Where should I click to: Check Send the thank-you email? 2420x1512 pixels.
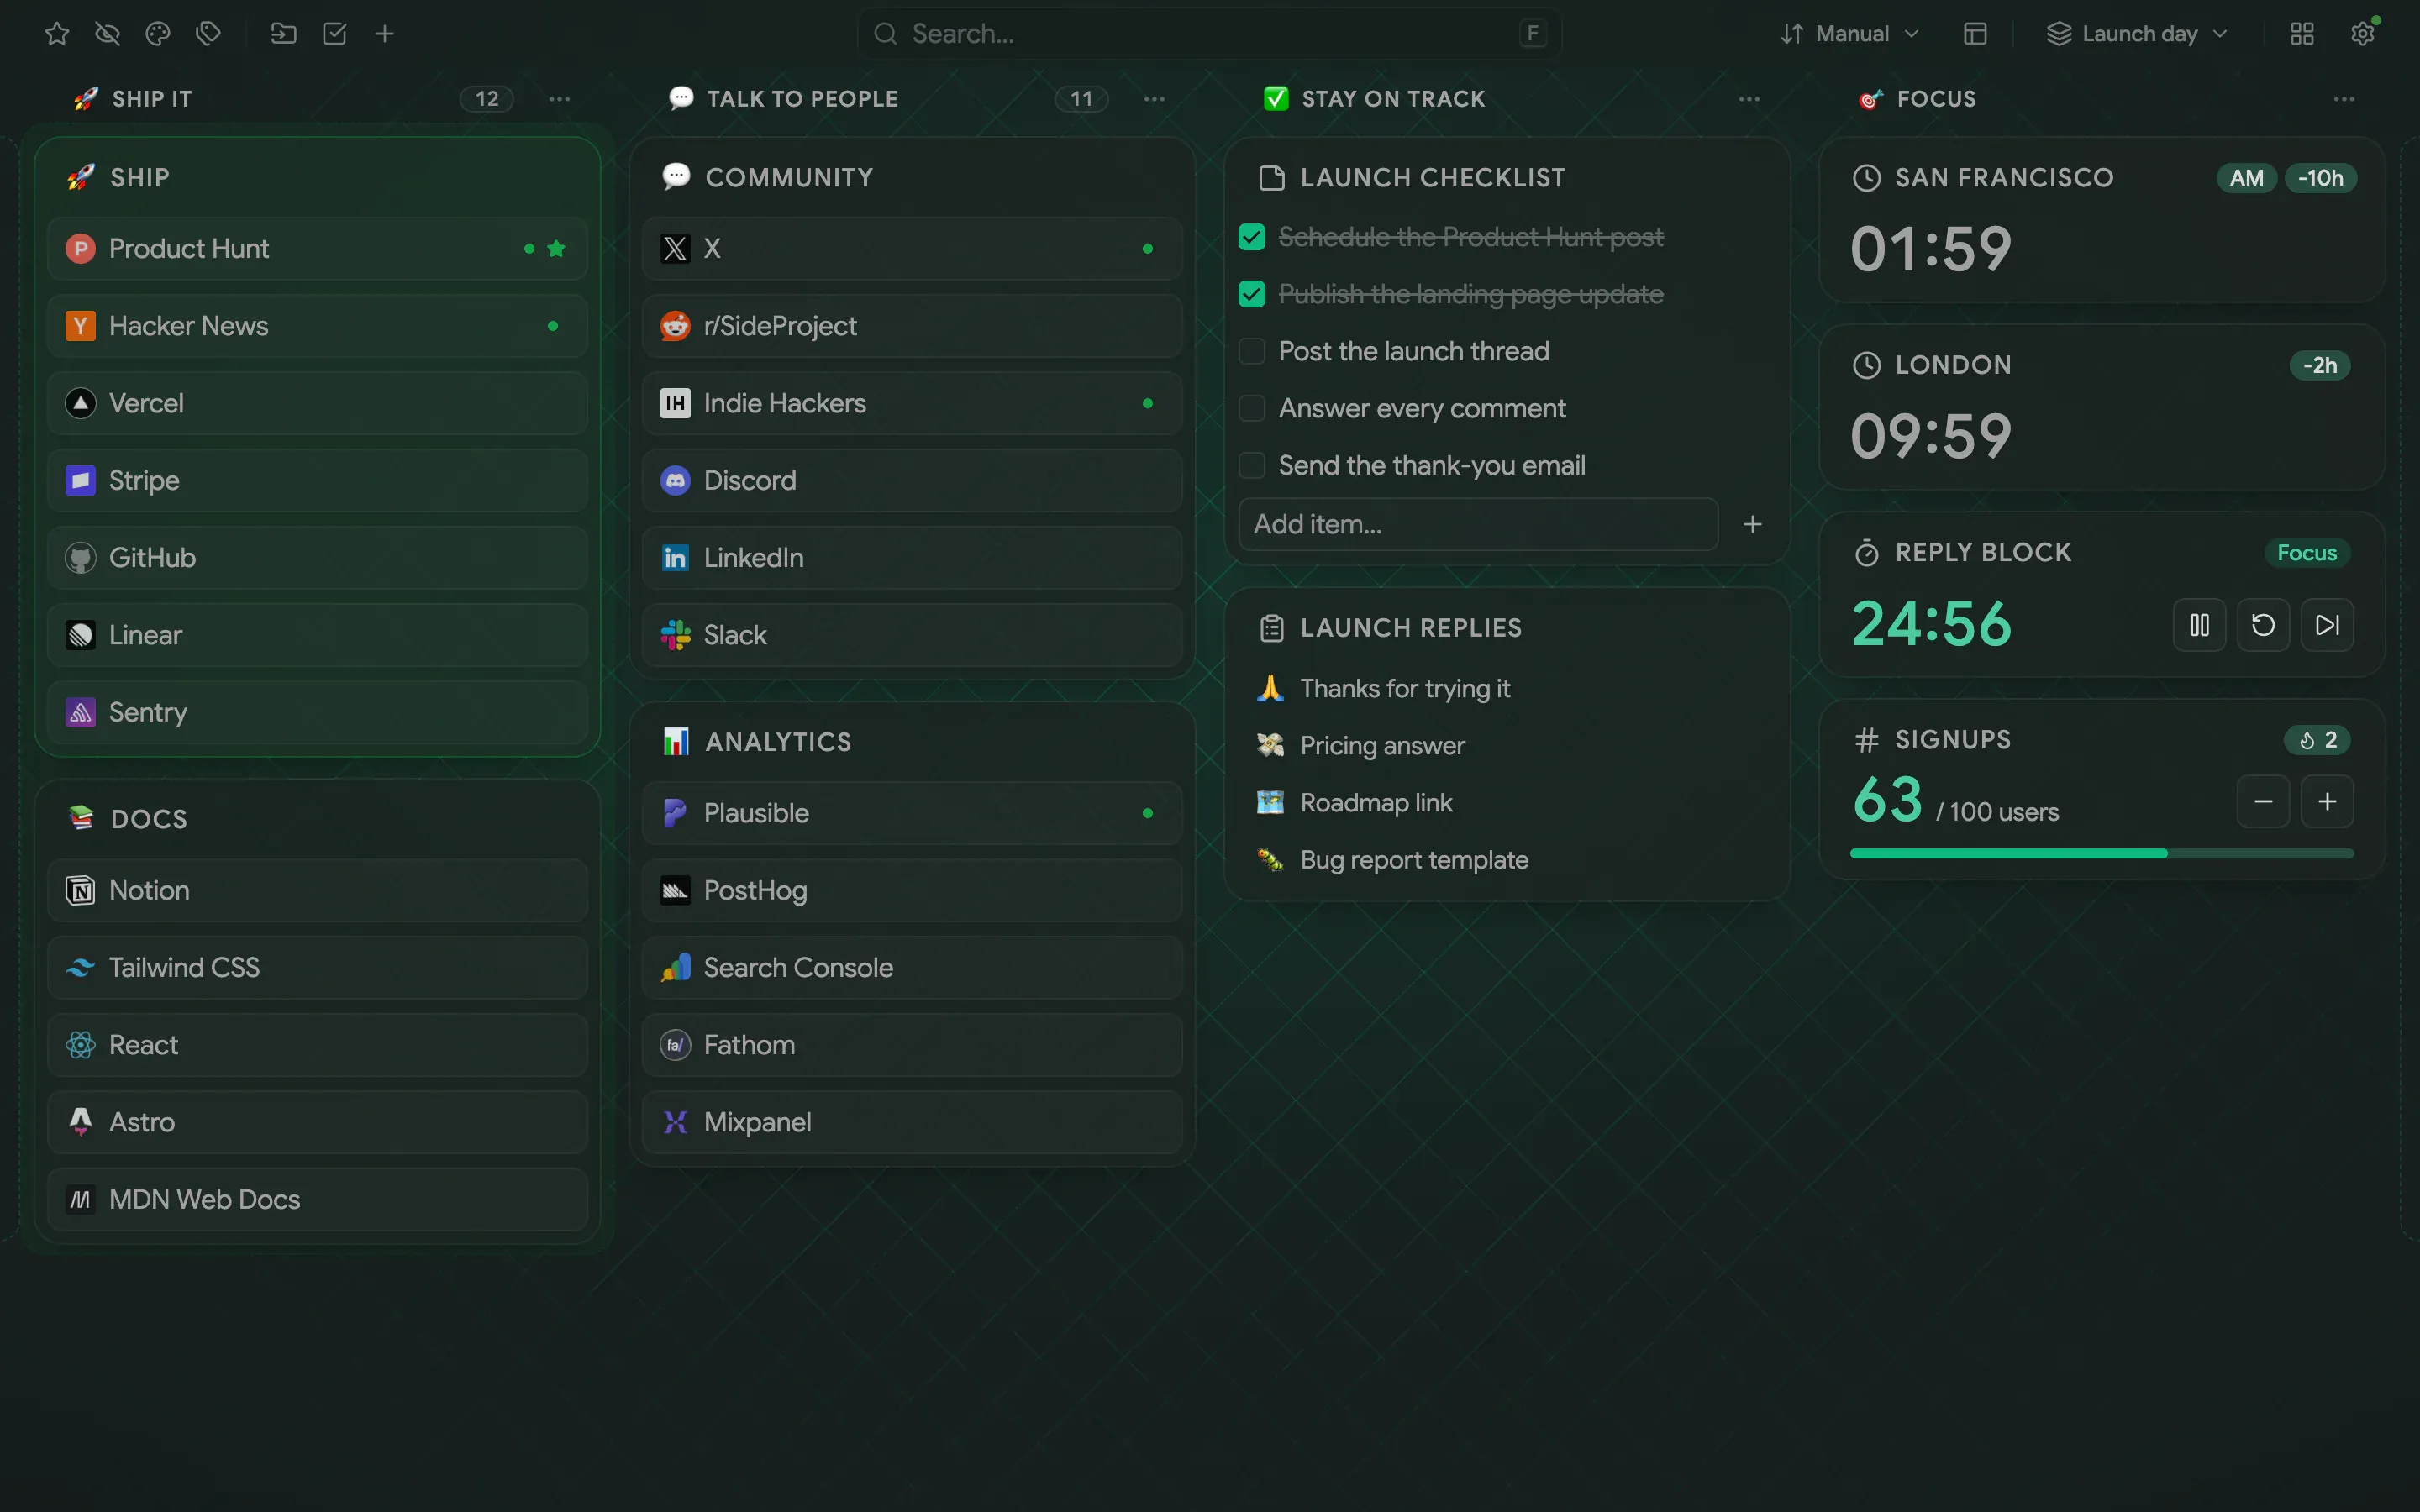tap(1252, 465)
